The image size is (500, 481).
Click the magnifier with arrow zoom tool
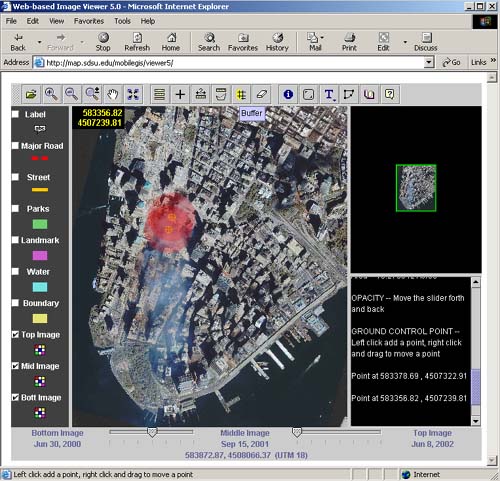pos(92,94)
